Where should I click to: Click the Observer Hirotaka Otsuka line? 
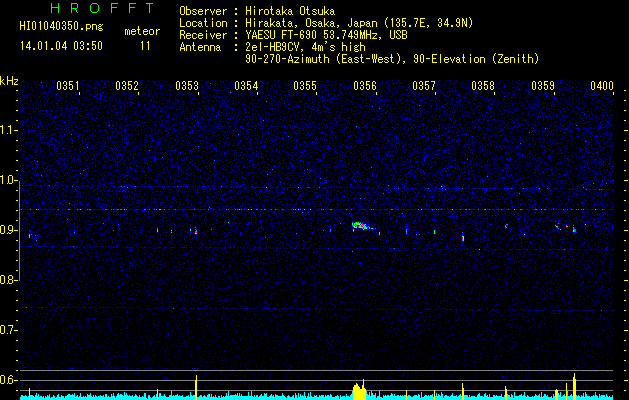pyautogui.click(x=257, y=11)
